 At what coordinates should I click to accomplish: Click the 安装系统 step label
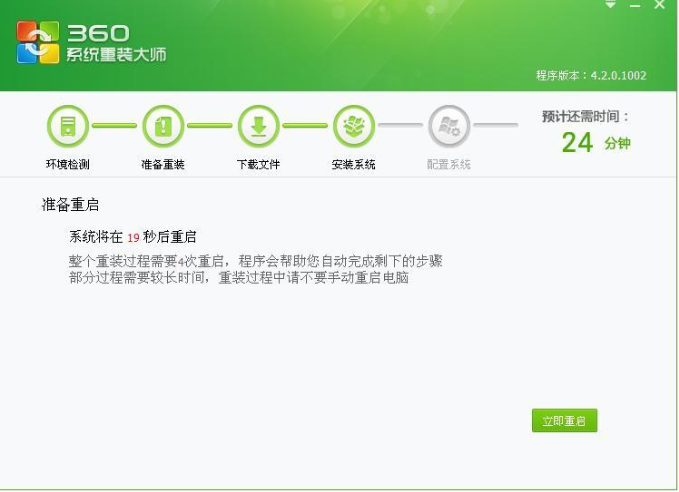pyautogui.click(x=353, y=164)
